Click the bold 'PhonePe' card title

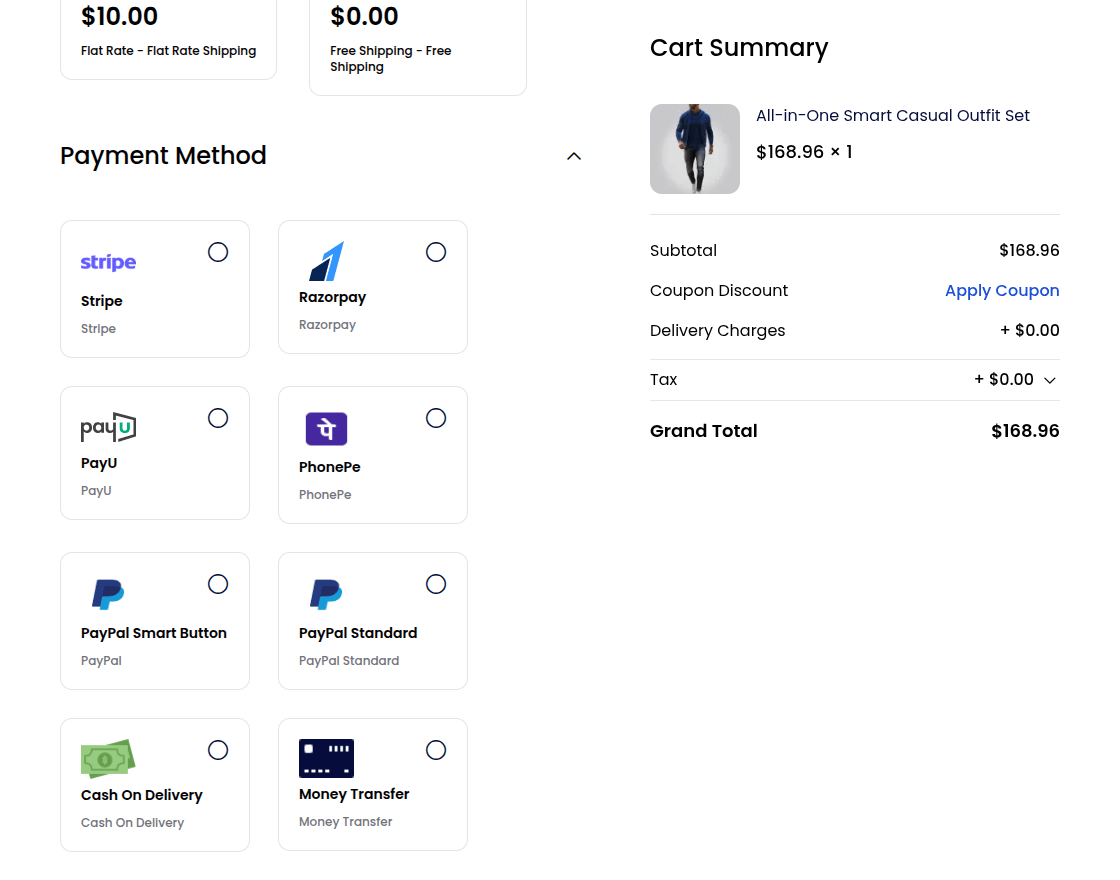click(329, 467)
